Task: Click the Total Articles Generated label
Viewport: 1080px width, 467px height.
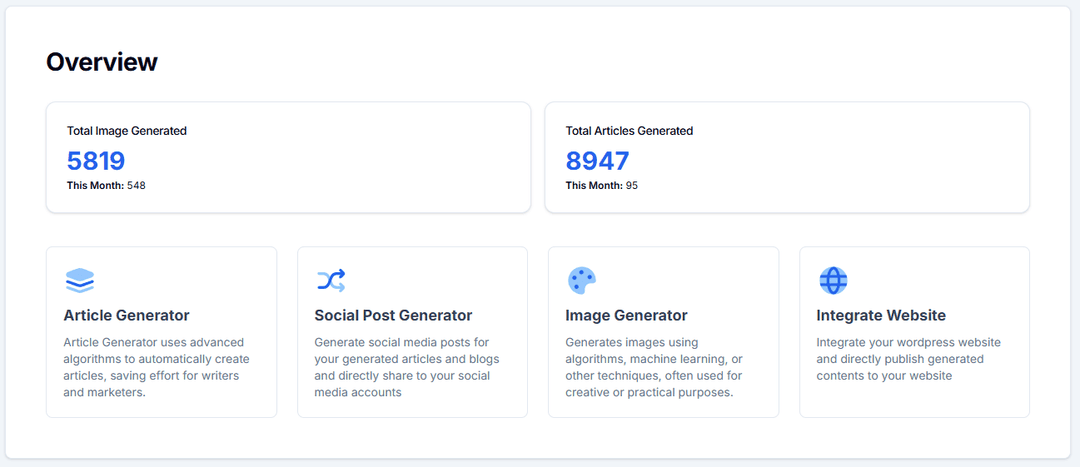Action: 629,131
